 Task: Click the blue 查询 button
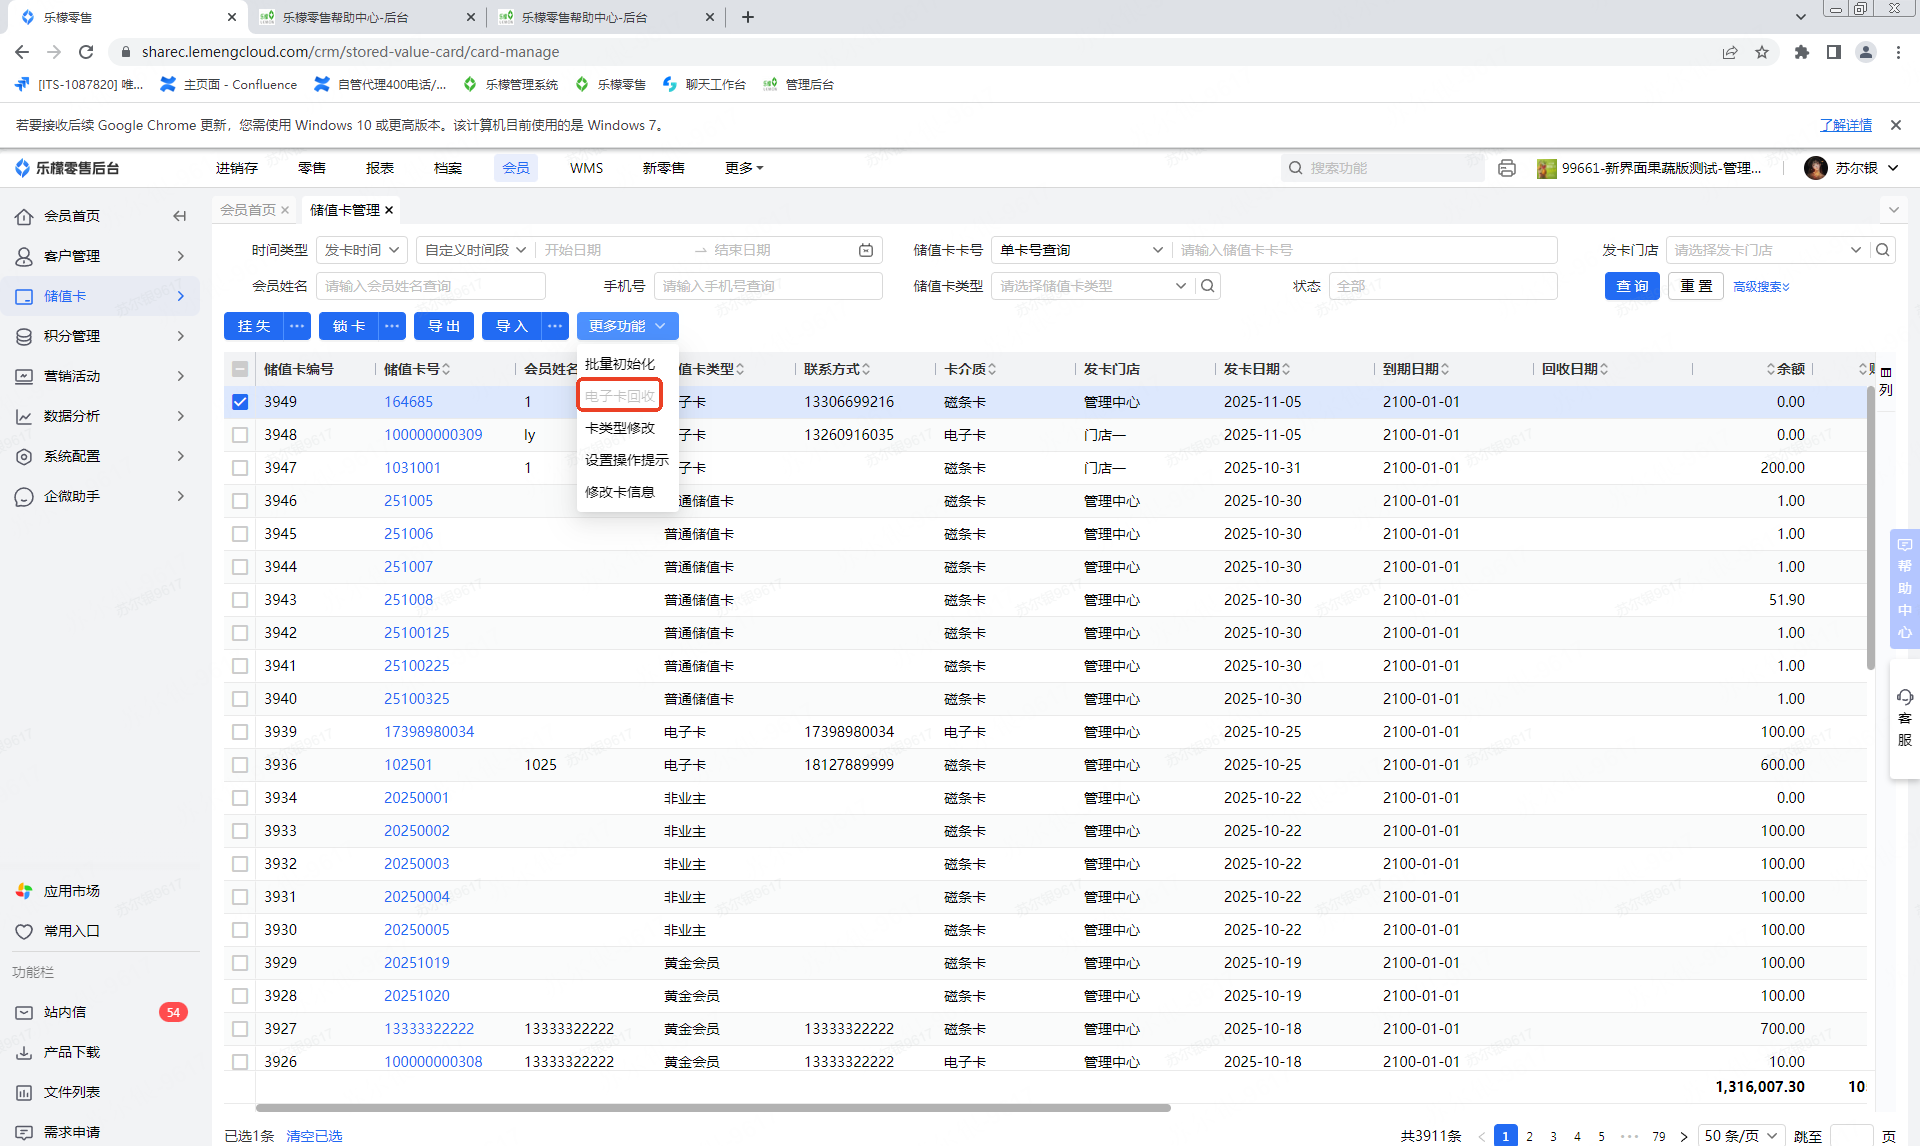coord(1632,286)
